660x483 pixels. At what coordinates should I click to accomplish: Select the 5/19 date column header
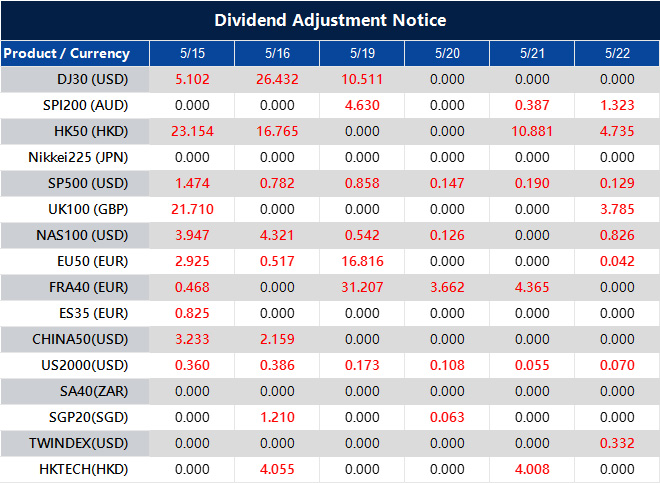click(x=362, y=53)
